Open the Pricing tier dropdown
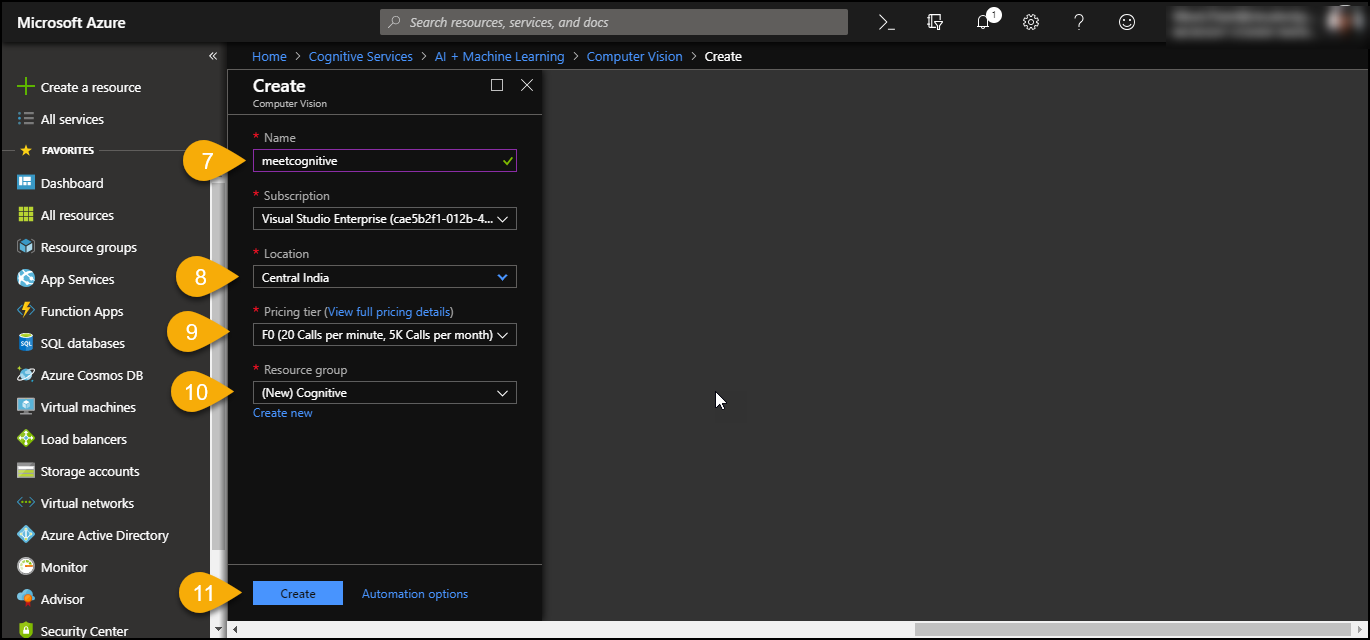 385,335
